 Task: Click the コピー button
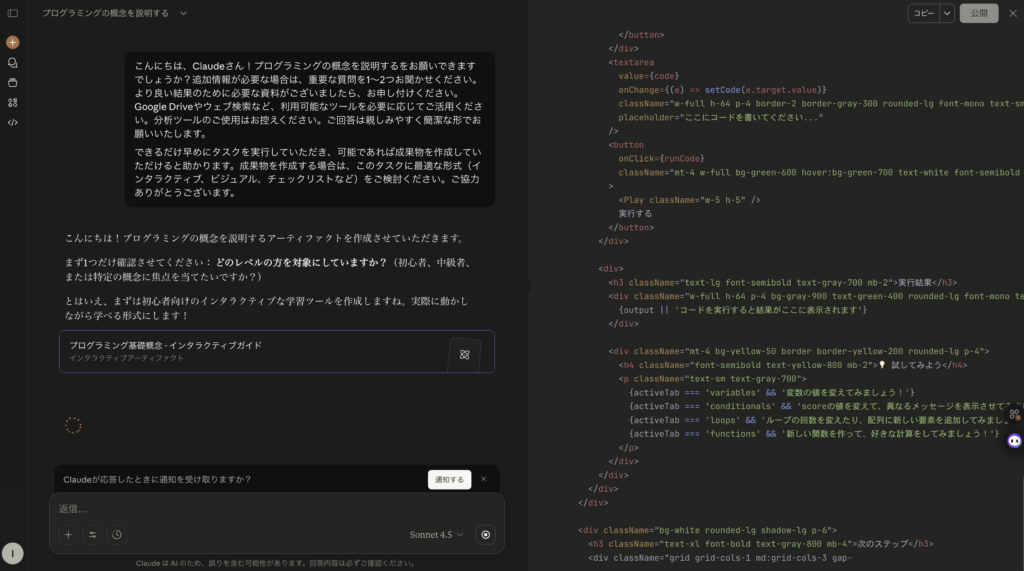point(923,13)
